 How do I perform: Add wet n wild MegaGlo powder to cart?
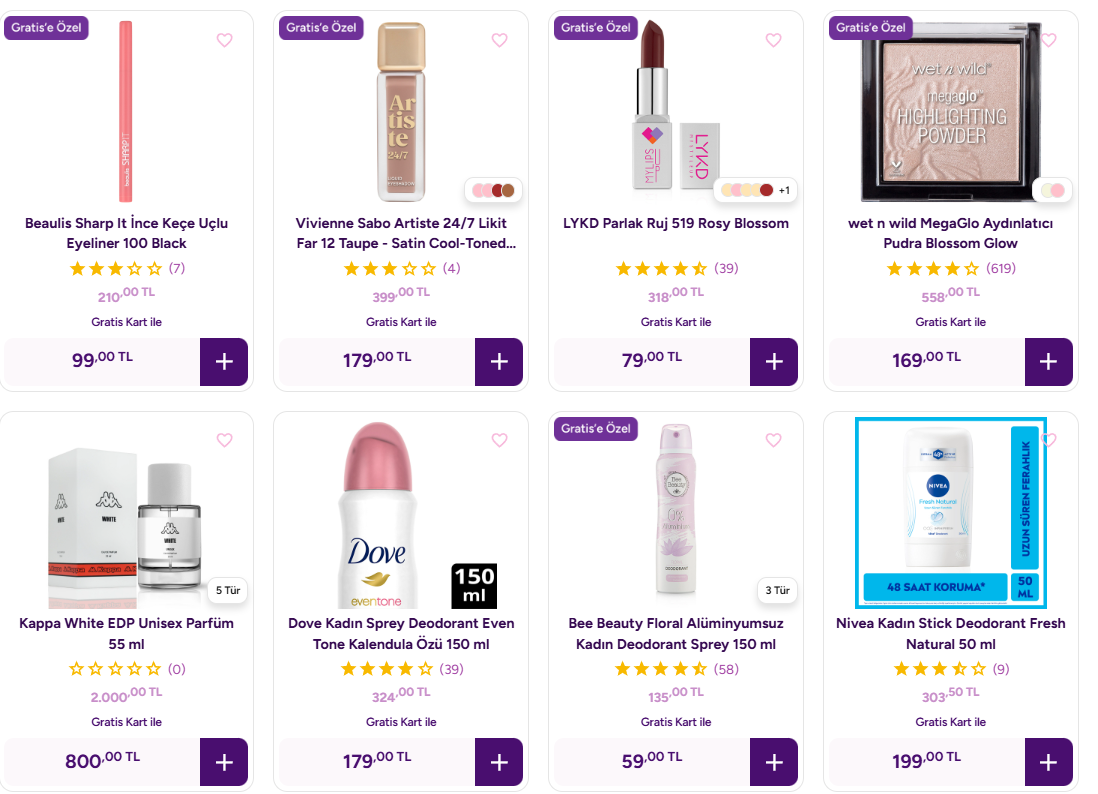tap(1048, 362)
